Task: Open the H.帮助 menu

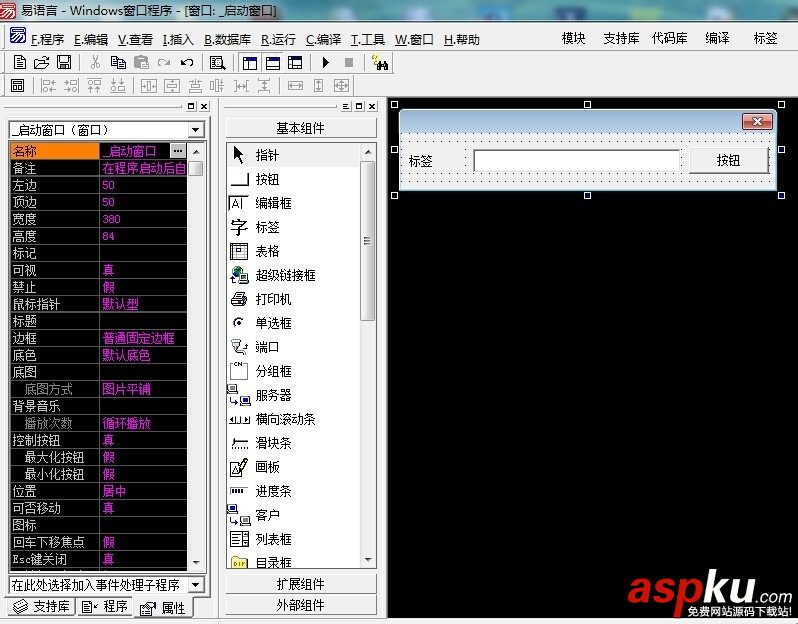Action: (x=462, y=40)
